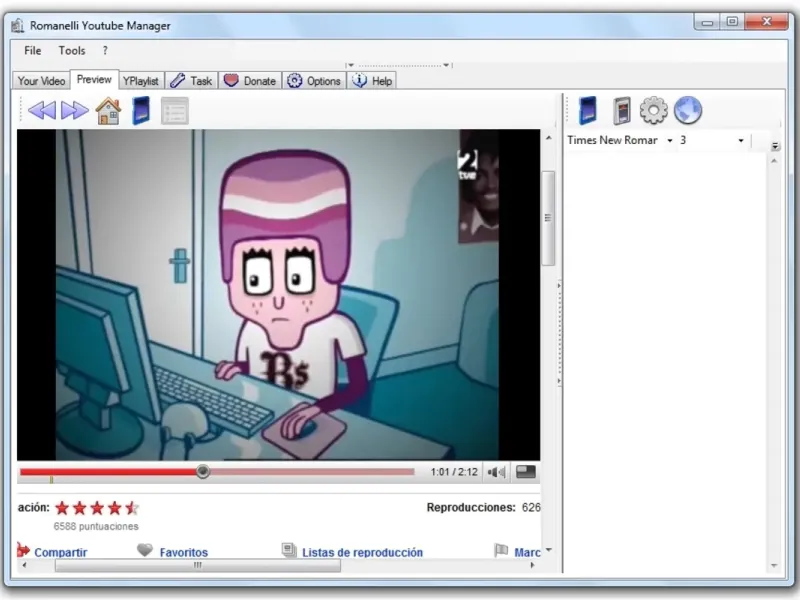This screenshot has width=800, height=600.
Task: Click the Listas de reproducción link
Action: [x=362, y=552]
